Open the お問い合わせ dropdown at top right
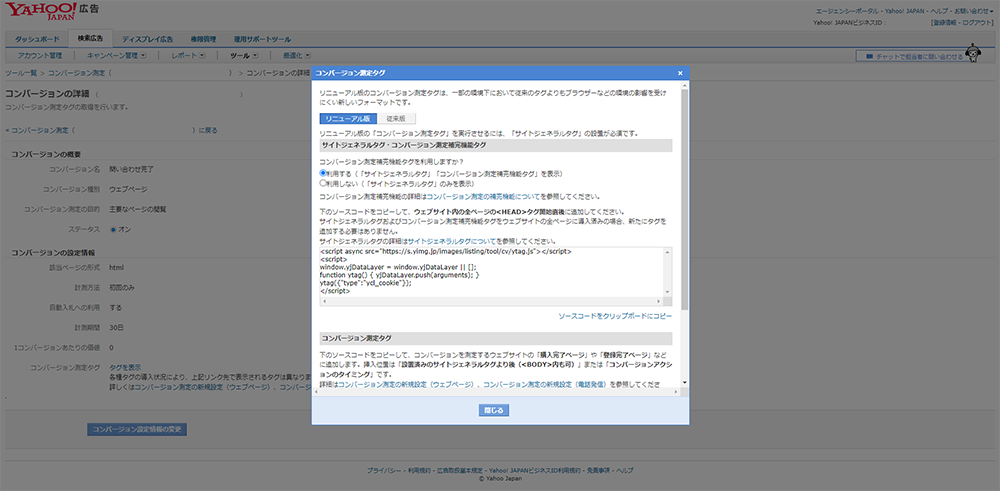Screen dimensions: 1000x491 pos(973,12)
